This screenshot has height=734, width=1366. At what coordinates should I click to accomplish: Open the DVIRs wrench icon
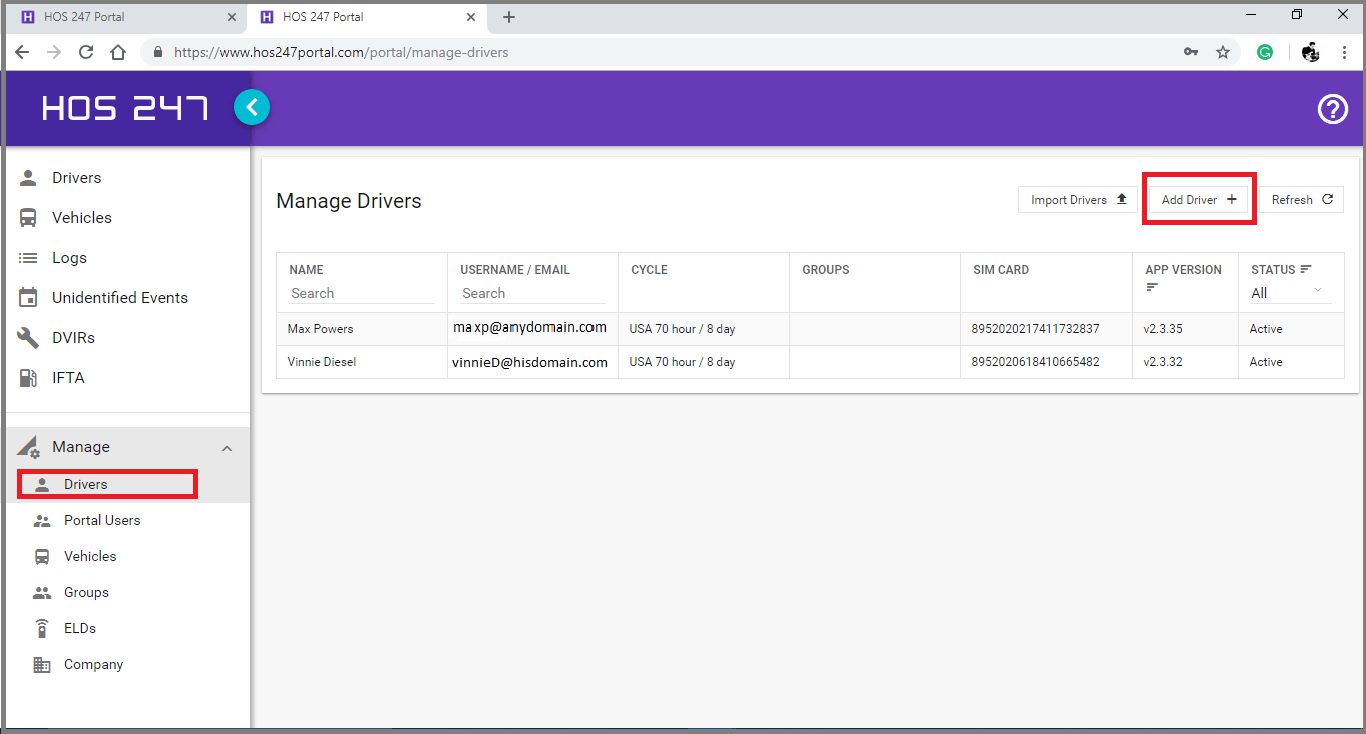coord(30,337)
